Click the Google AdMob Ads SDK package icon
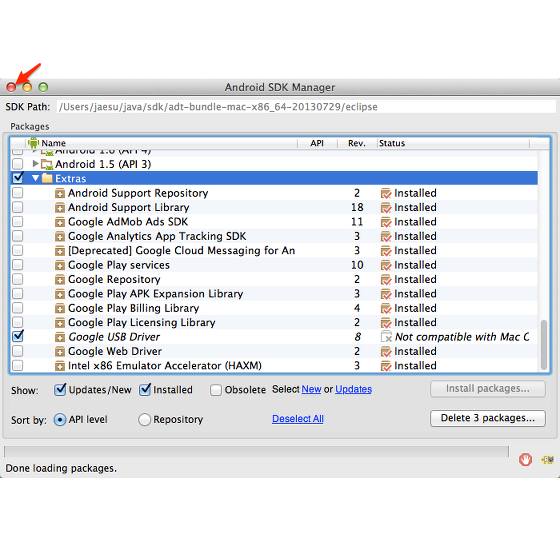The image size is (560, 542). [x=60, y=222]
